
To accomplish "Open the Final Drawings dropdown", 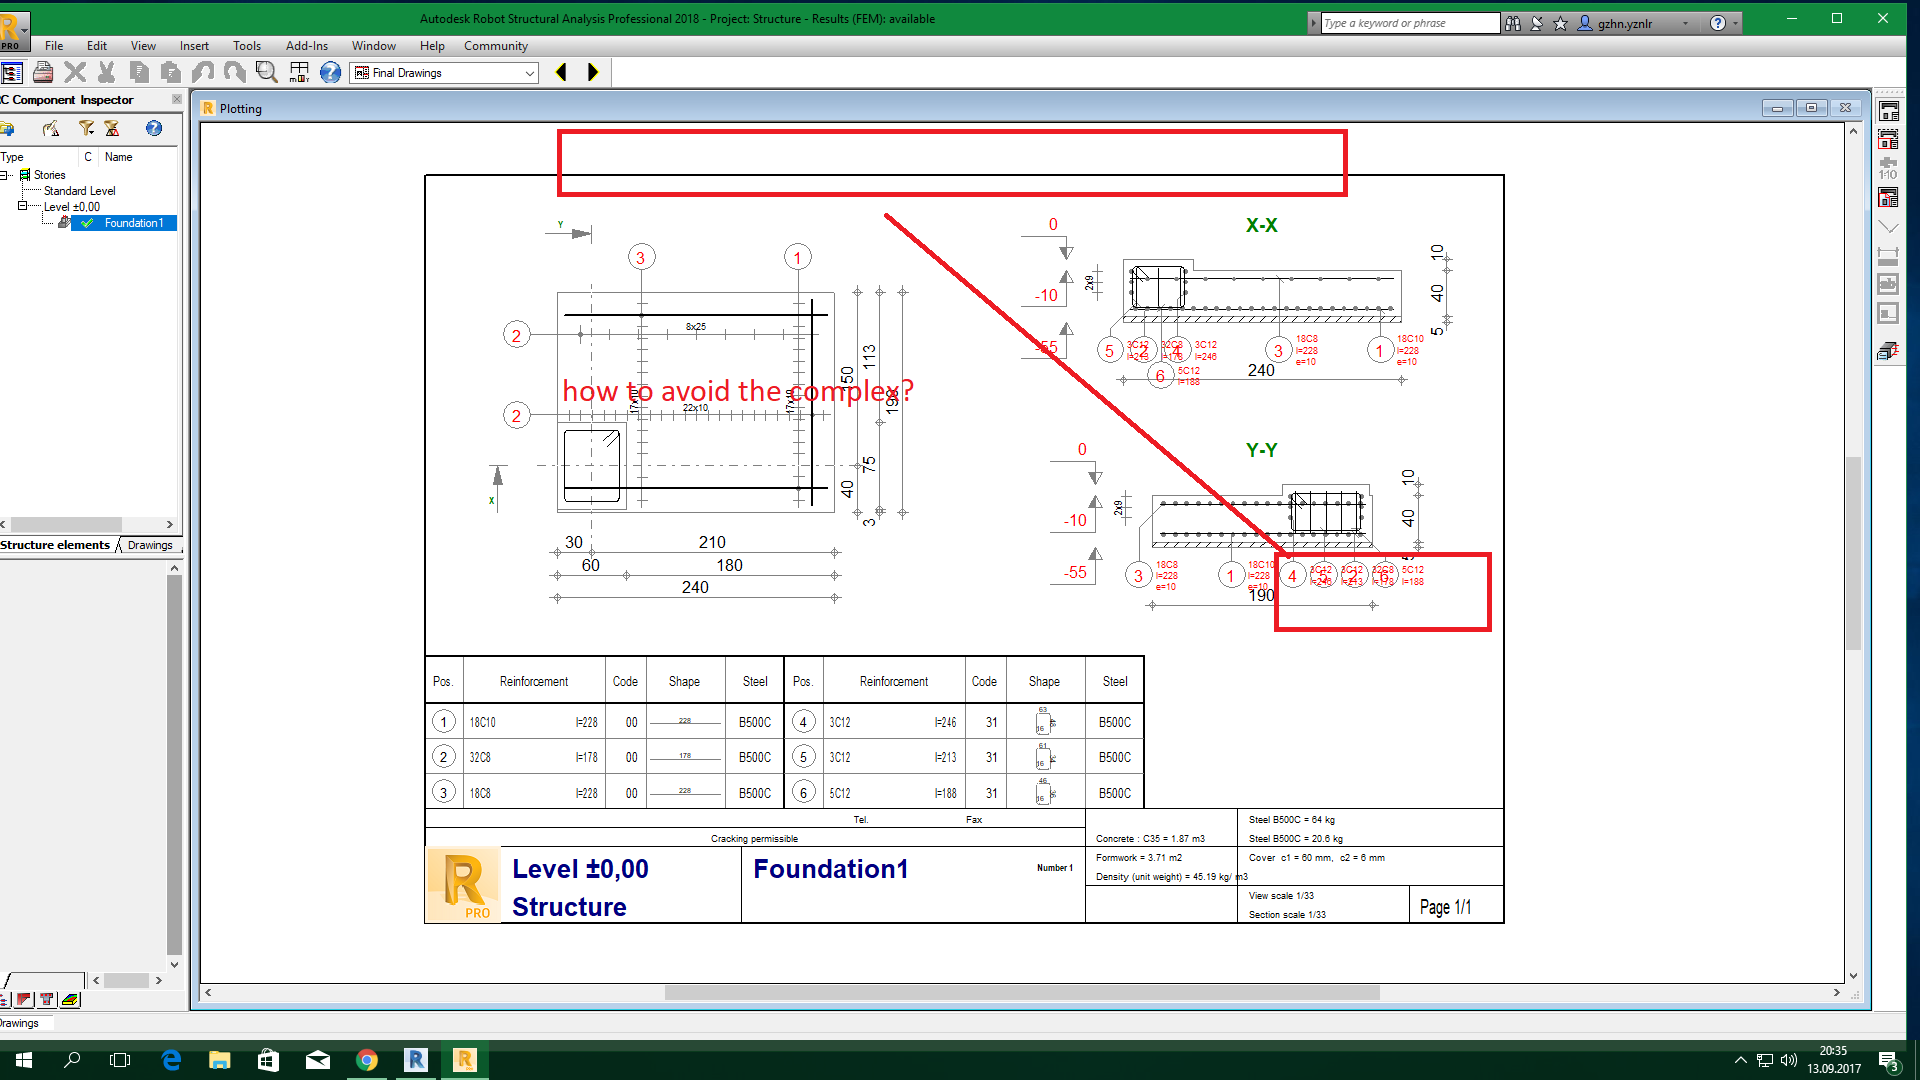I will [x=531, y=72].
